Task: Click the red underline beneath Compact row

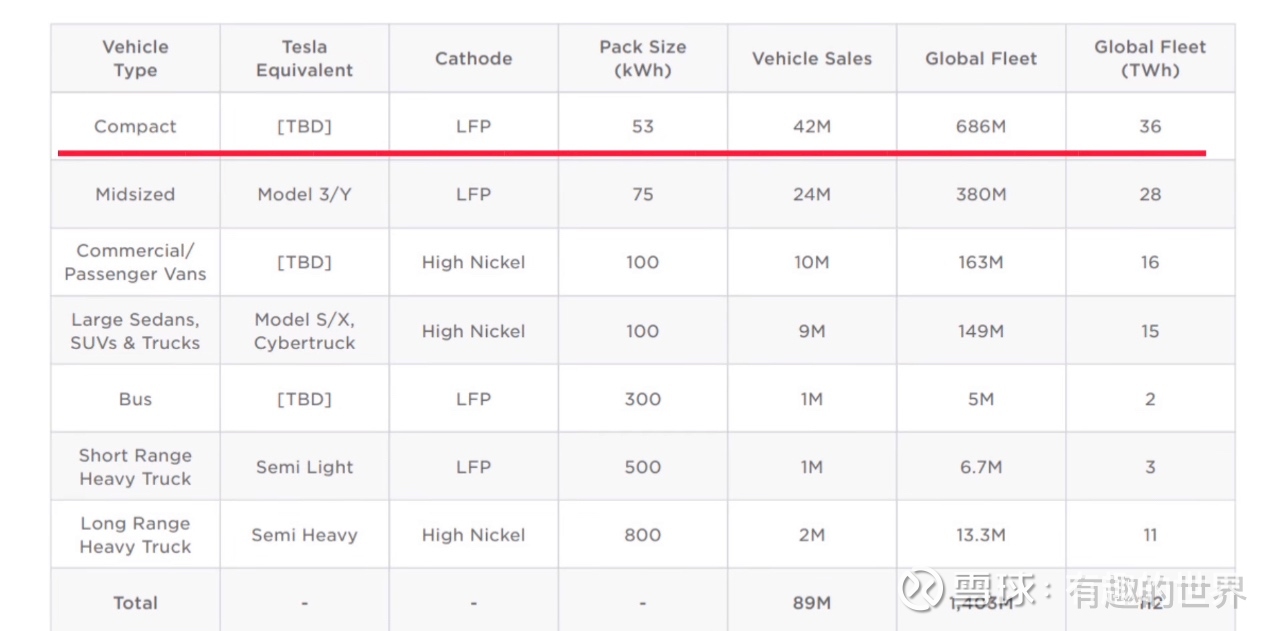Action: [632, 153]
